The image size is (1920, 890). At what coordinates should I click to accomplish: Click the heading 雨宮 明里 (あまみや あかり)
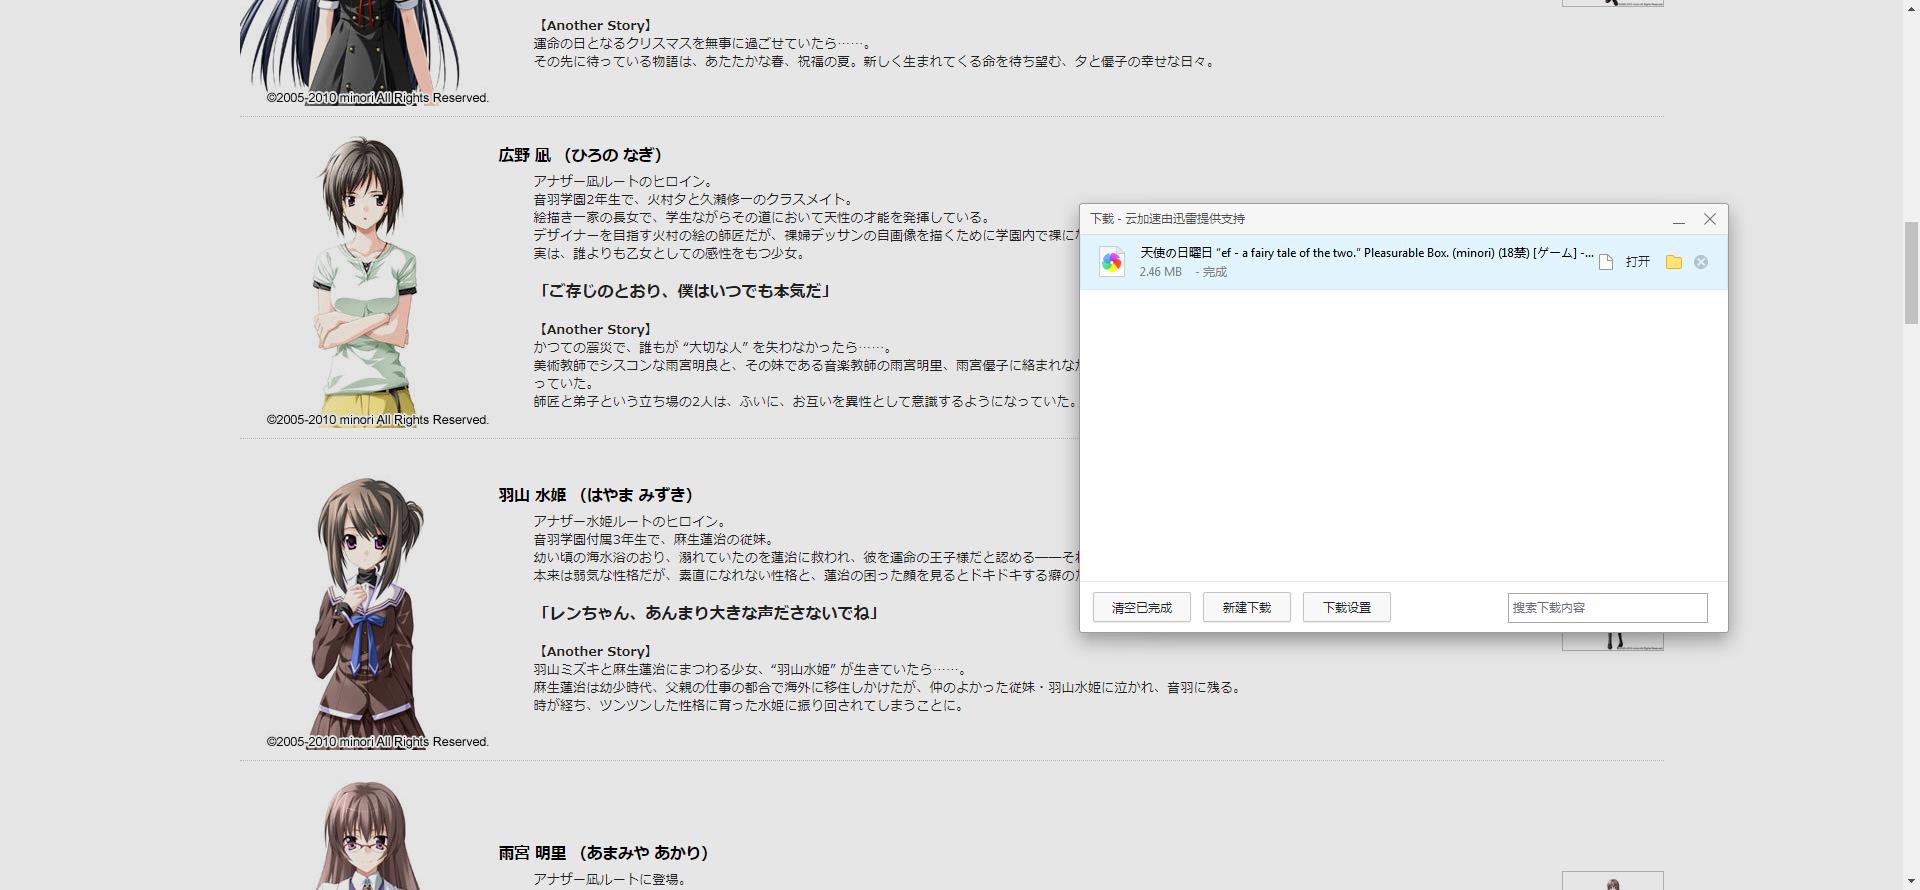(x=604, y=853)
